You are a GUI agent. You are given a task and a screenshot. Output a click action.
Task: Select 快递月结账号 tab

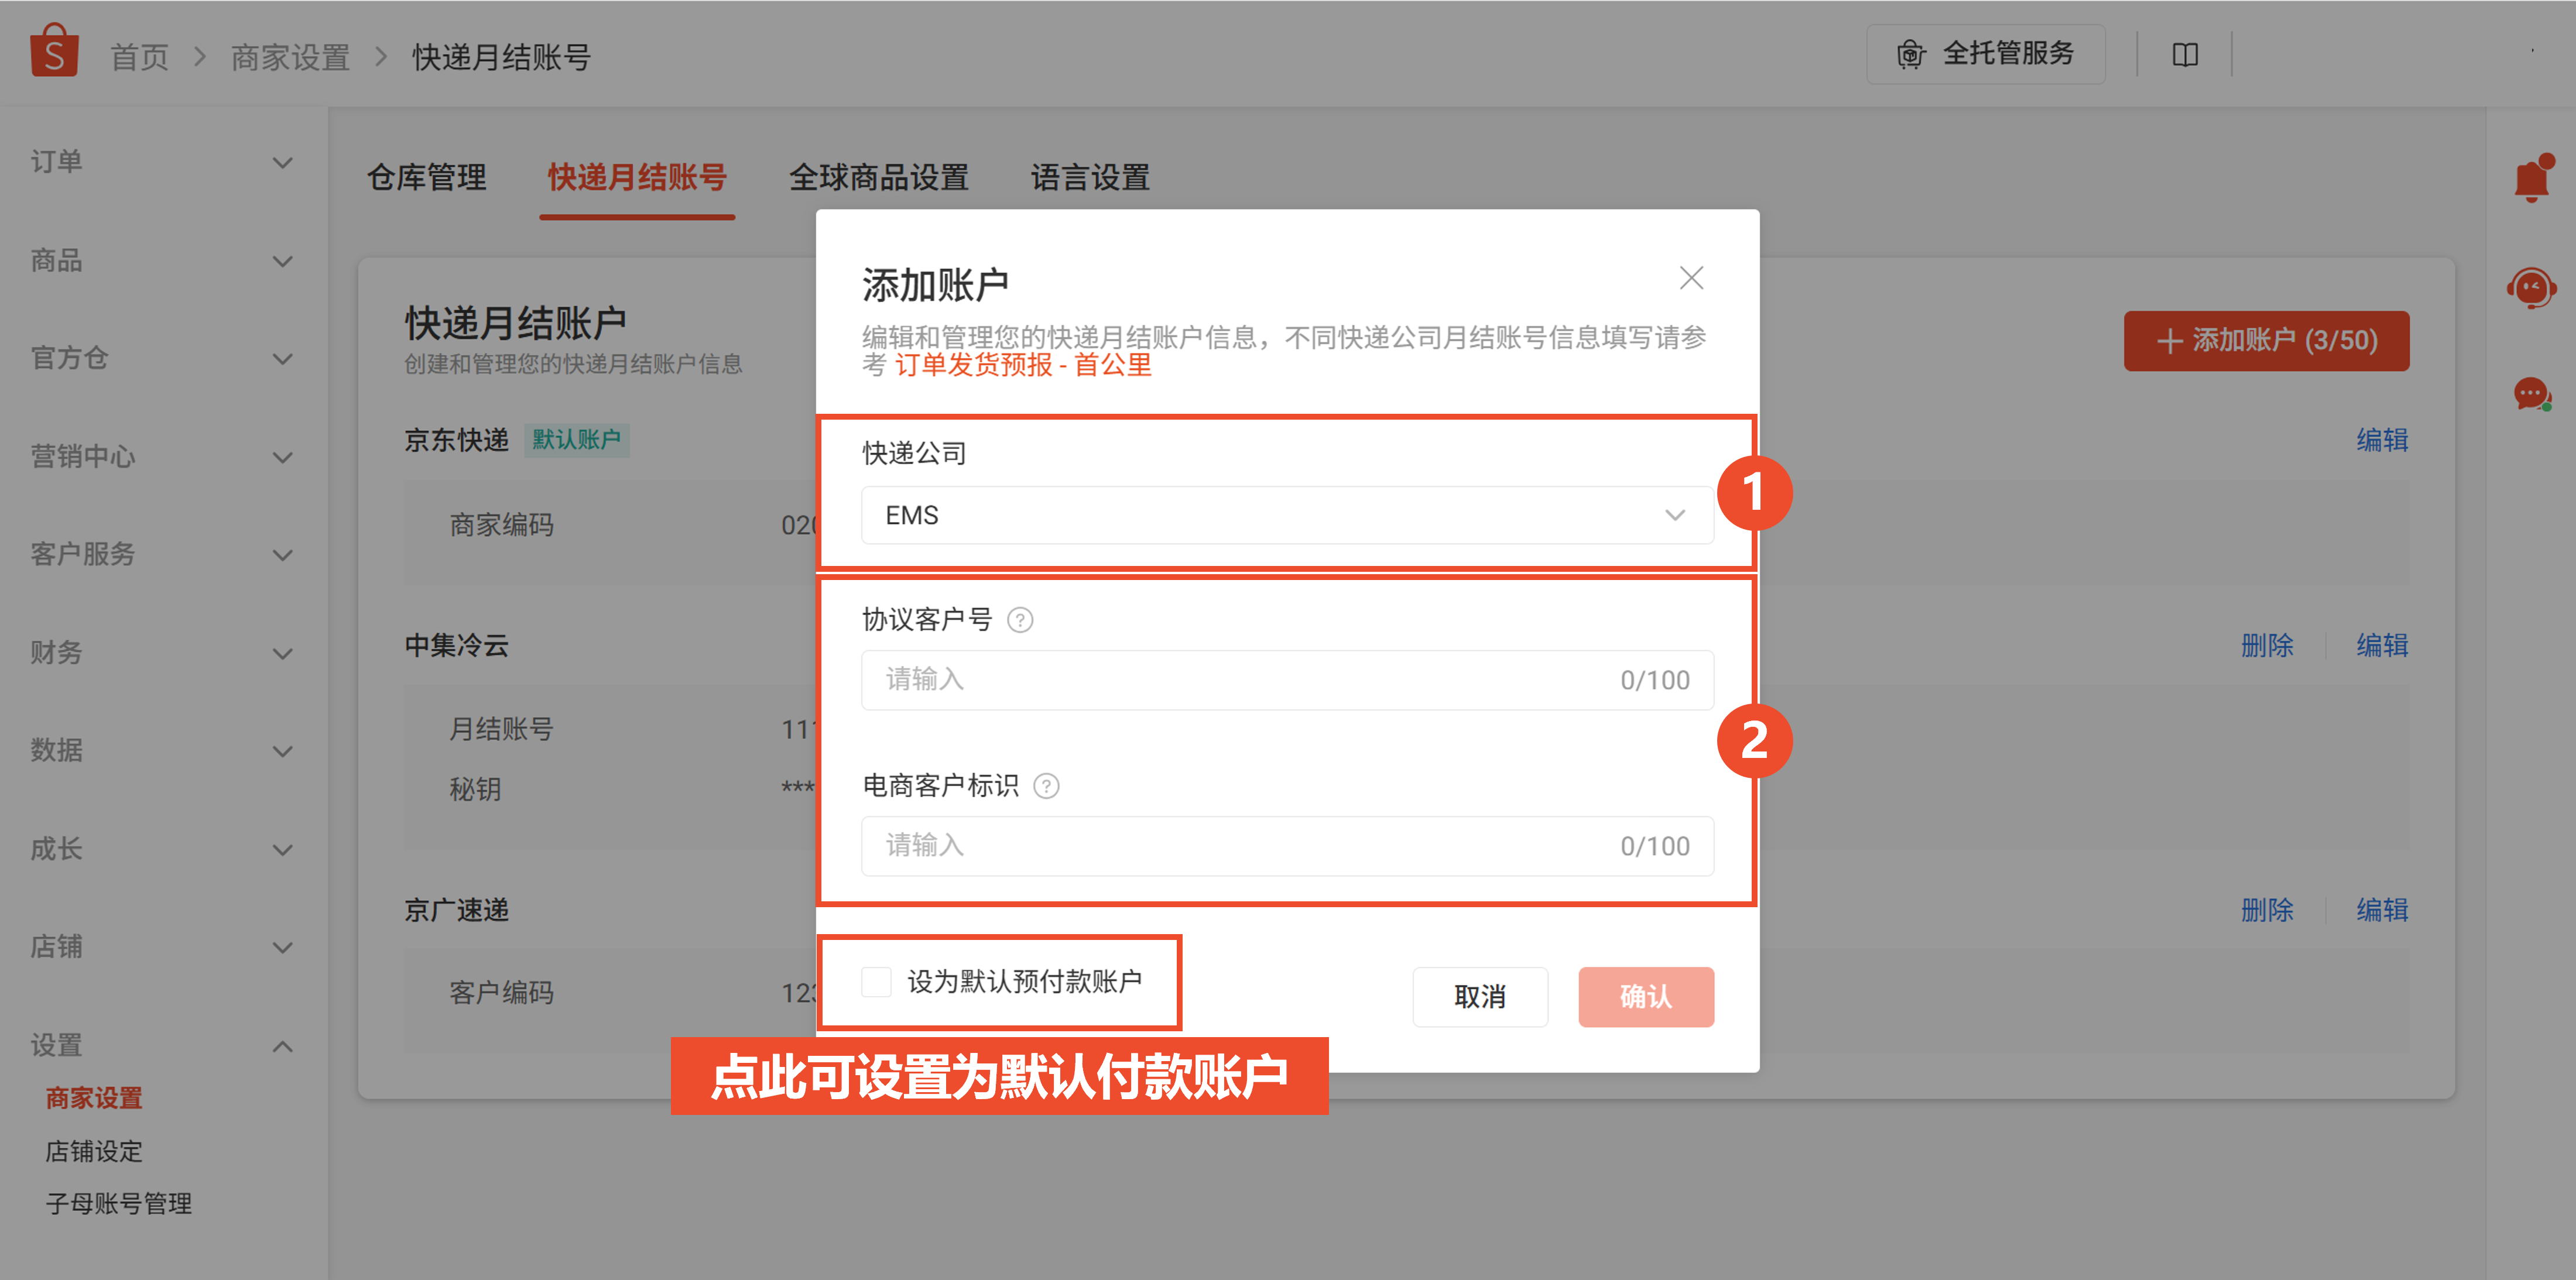[637, 177]
